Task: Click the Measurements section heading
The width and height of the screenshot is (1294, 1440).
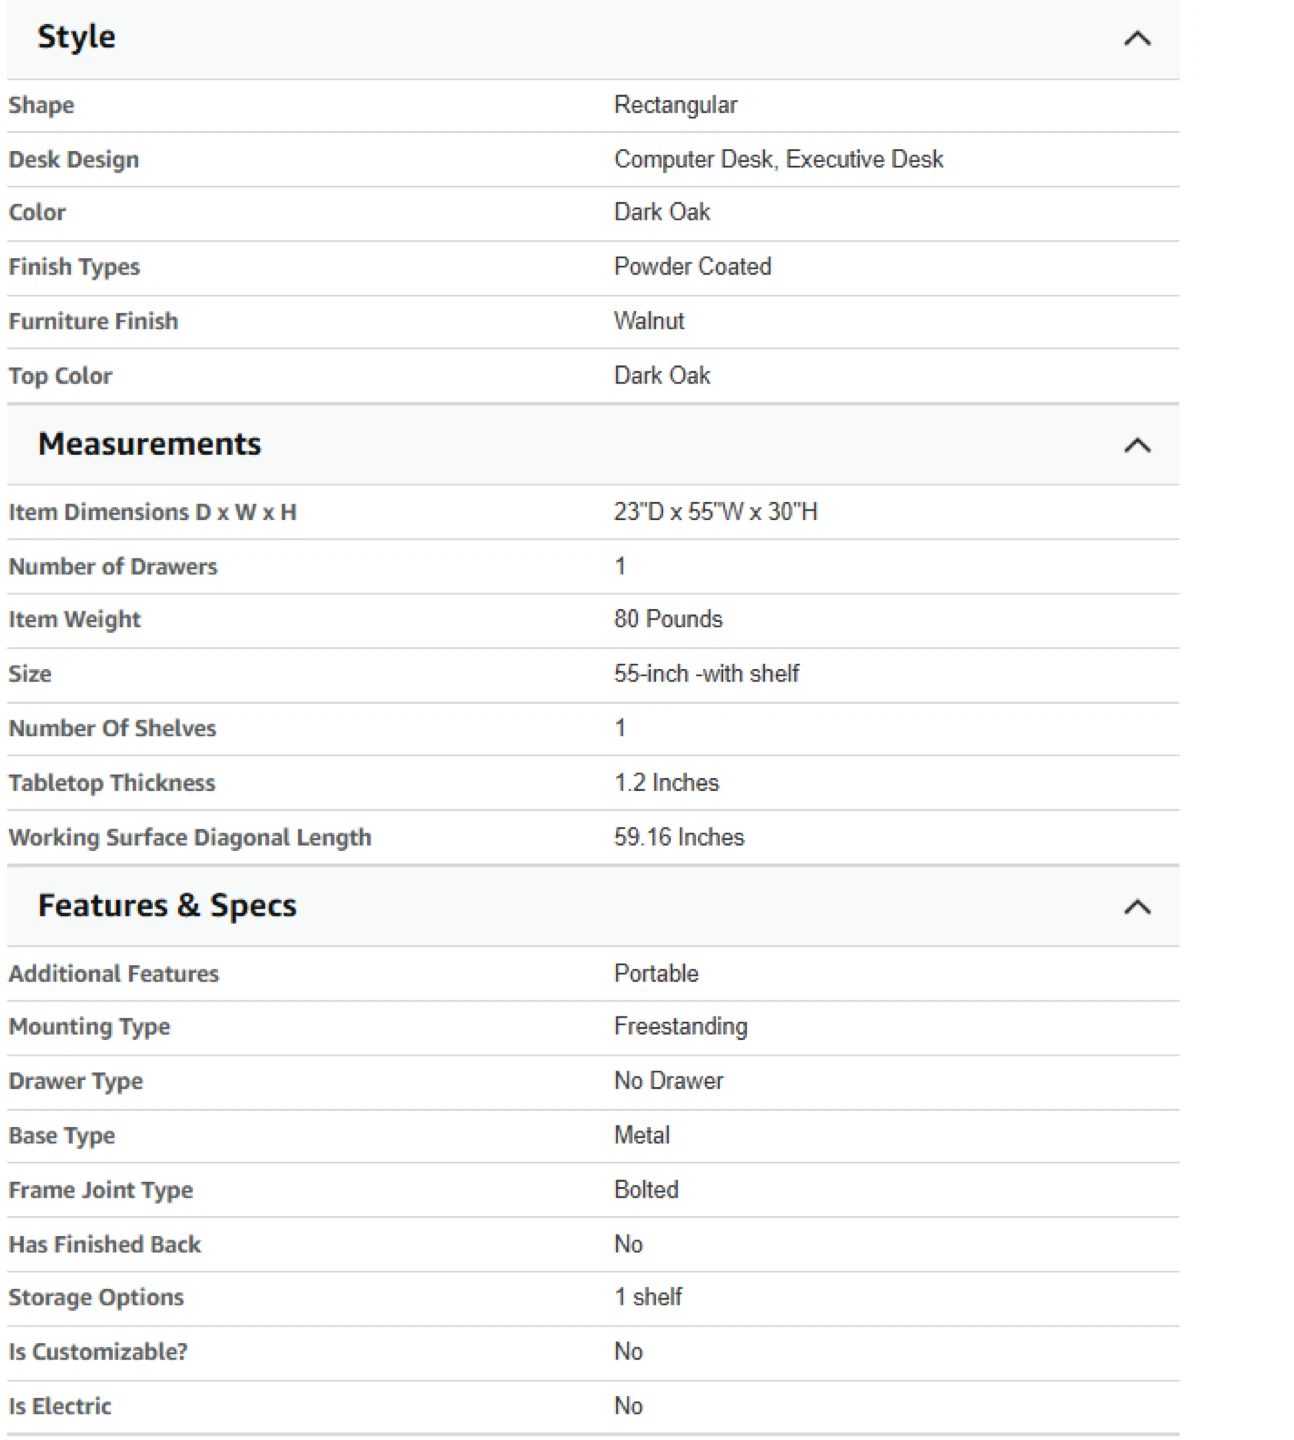Action: [150, 444]
